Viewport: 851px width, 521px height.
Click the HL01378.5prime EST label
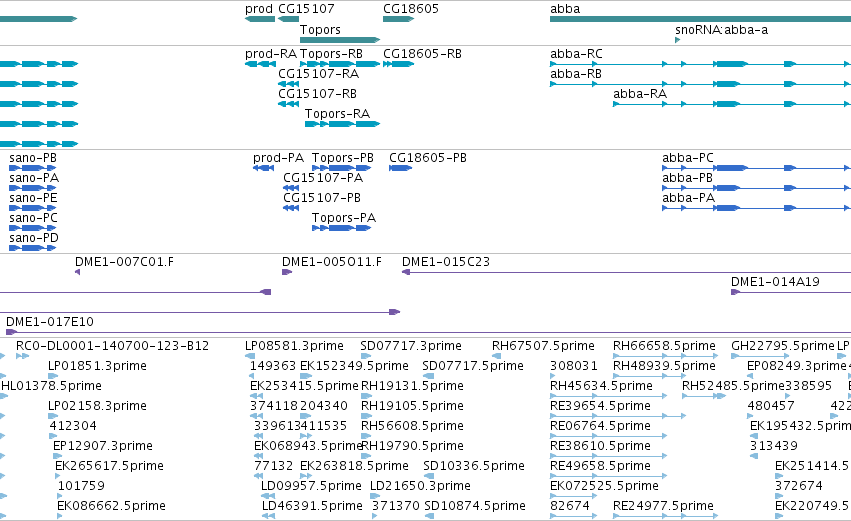point(52,386)
